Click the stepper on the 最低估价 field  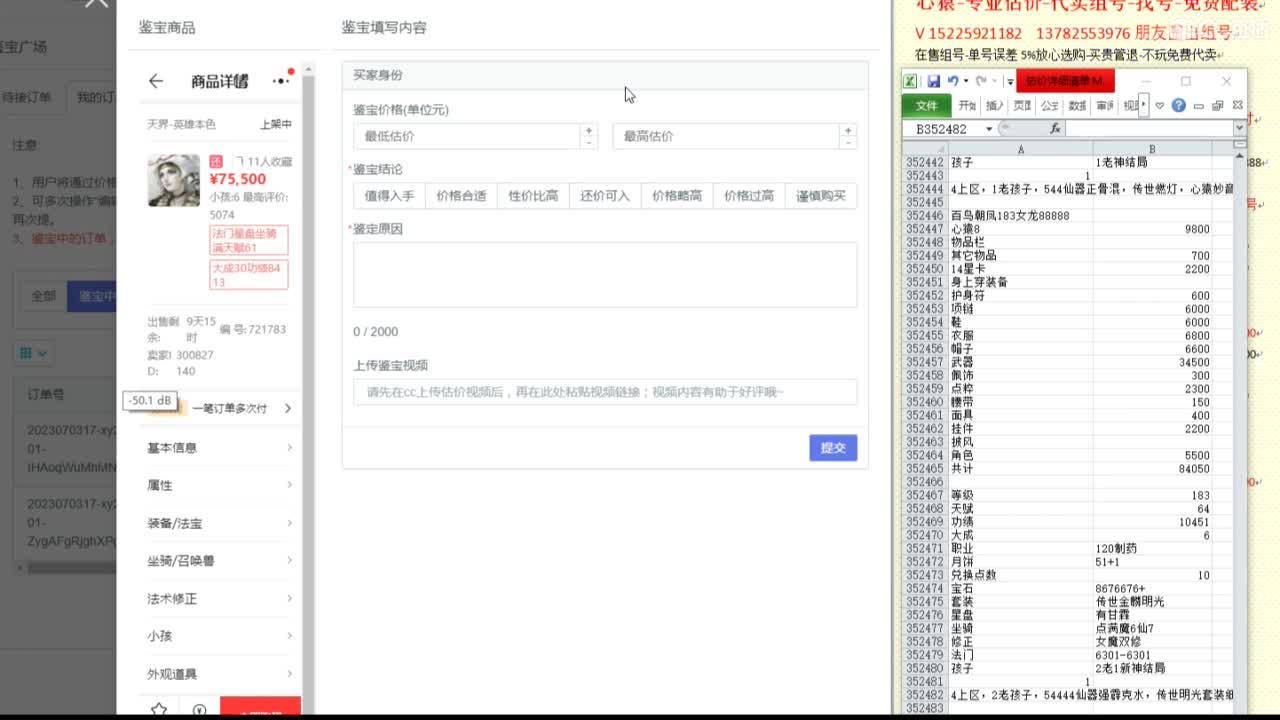(x=590, y=136)
